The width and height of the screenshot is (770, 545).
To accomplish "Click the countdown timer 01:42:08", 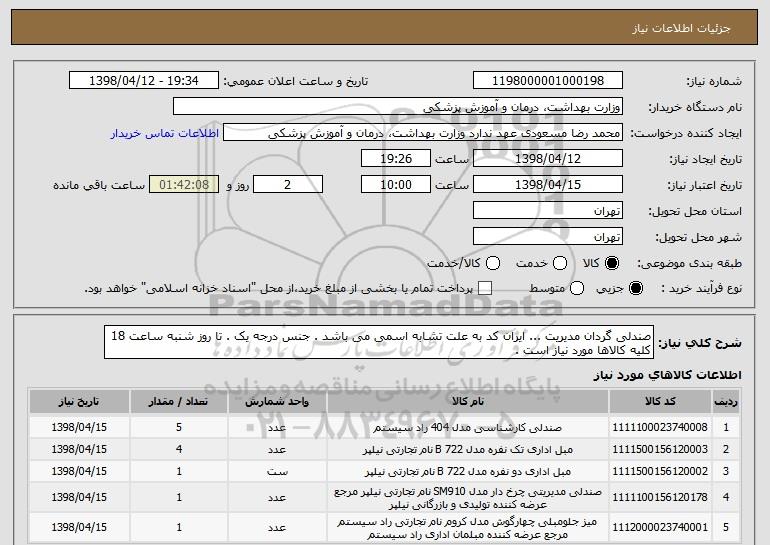I will 184,185.
